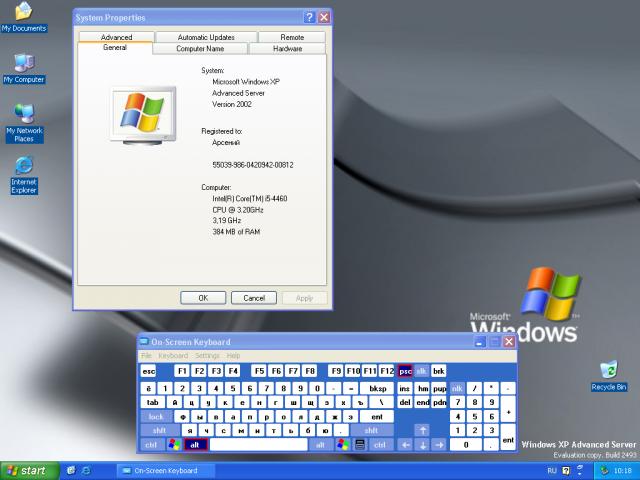The height and width of the screenshot is (480, 640).
Task: Select the Recycle Bin desktop icon
Action: (609, 376)
